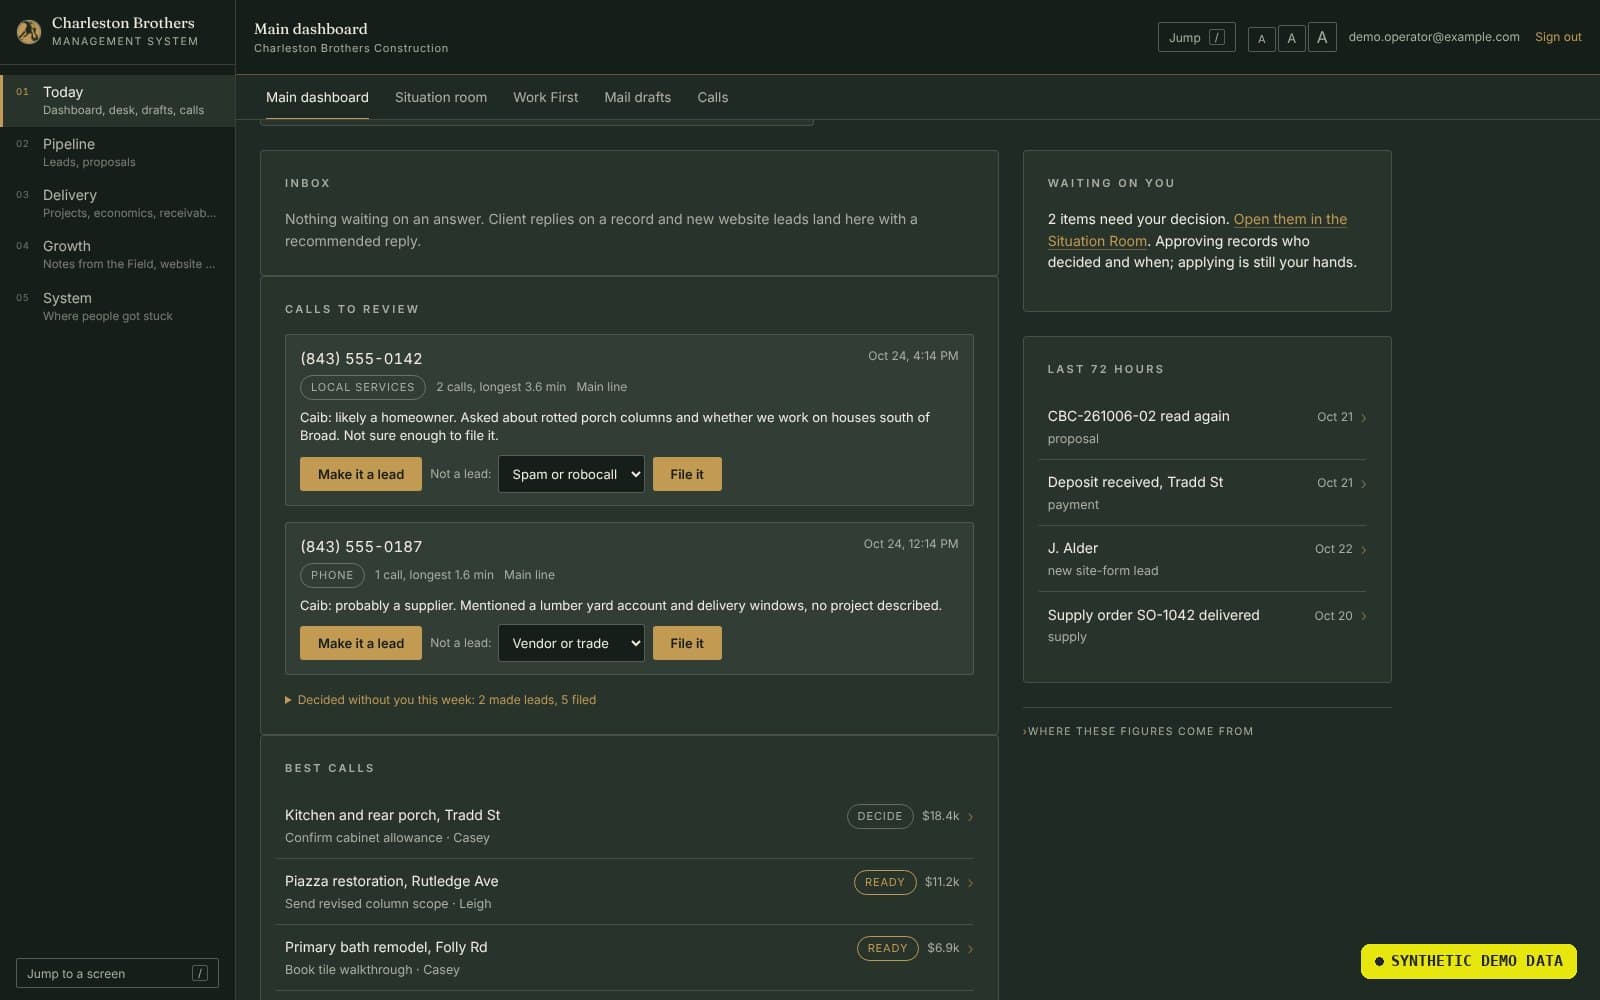Go to the Calls tab
The height and width of the screenshot is (1000, 1600).
[x=712, y=97]
